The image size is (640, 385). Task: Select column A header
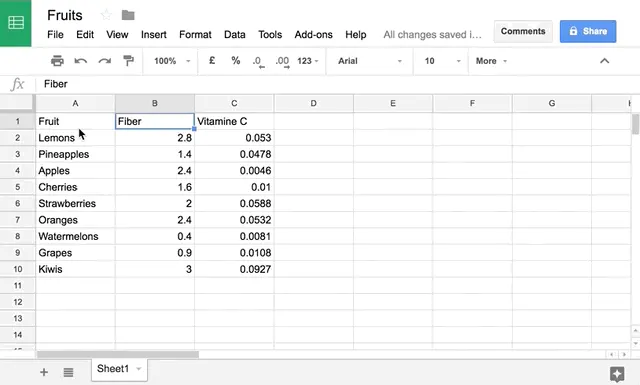75,103
